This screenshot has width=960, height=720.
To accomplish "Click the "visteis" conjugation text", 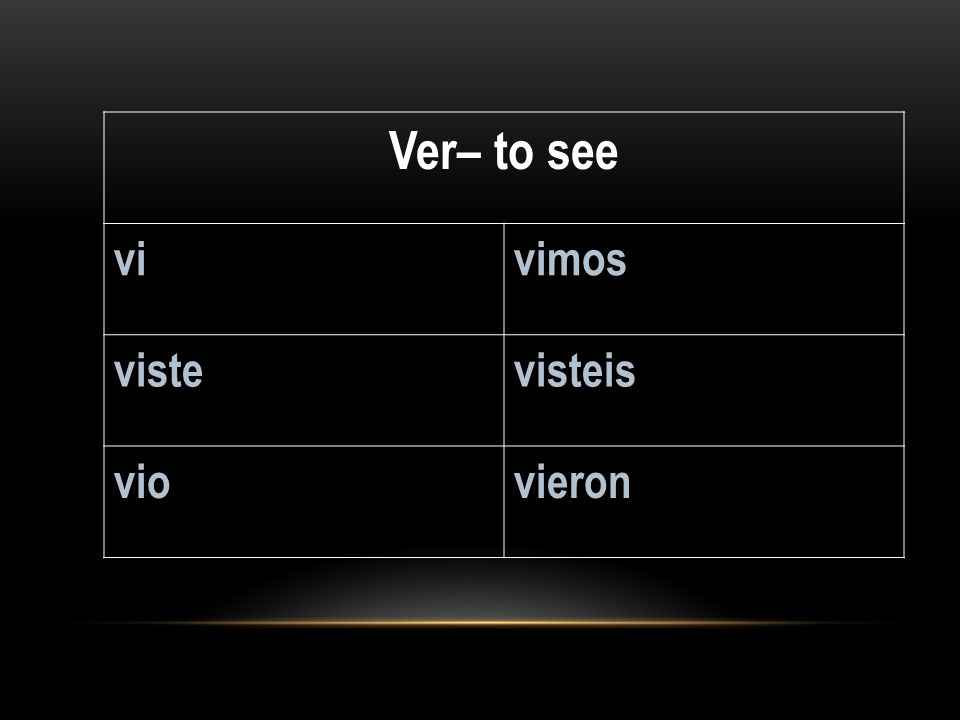I will [574, 370].
